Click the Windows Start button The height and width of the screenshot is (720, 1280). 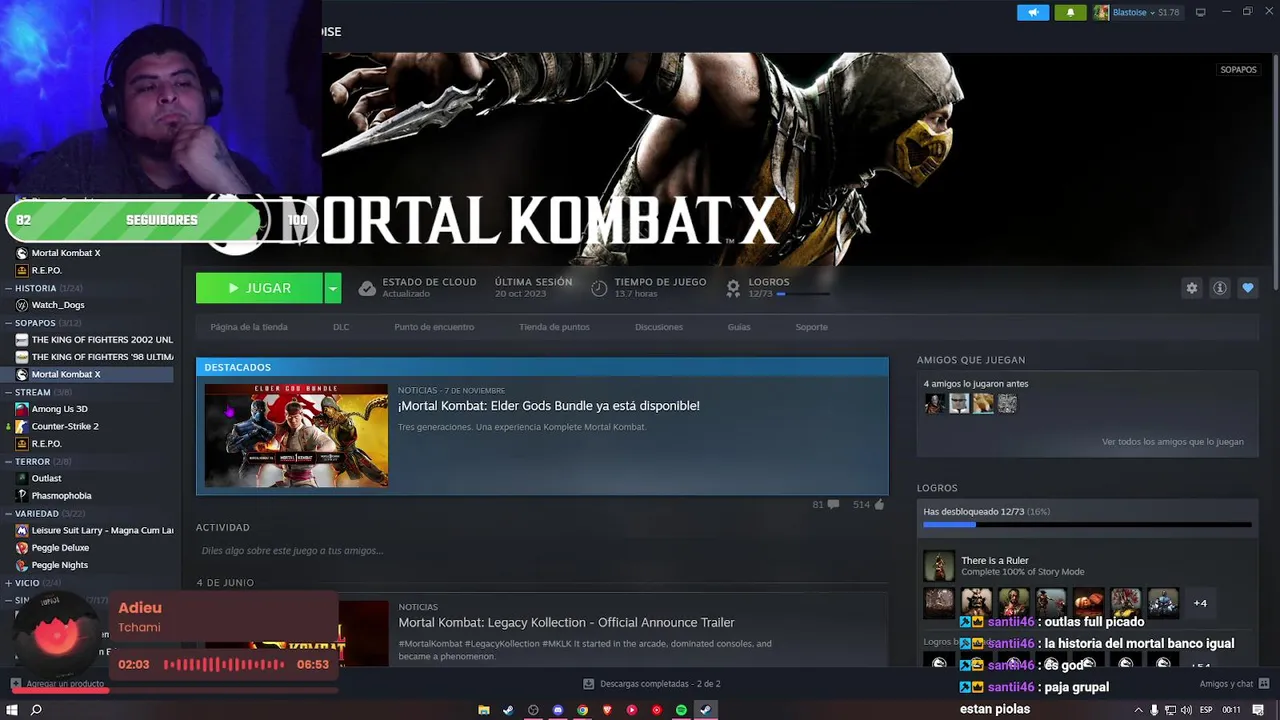click(12, 710)
